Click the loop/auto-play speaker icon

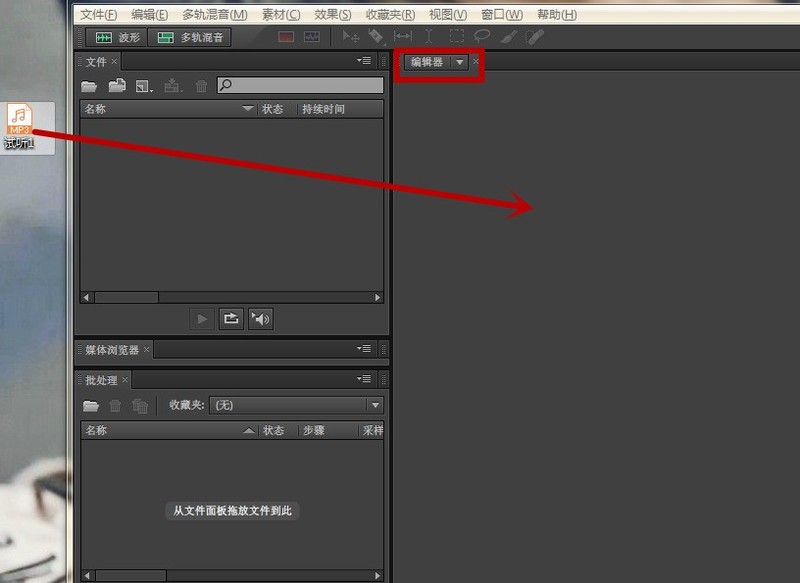pos(260,318)
